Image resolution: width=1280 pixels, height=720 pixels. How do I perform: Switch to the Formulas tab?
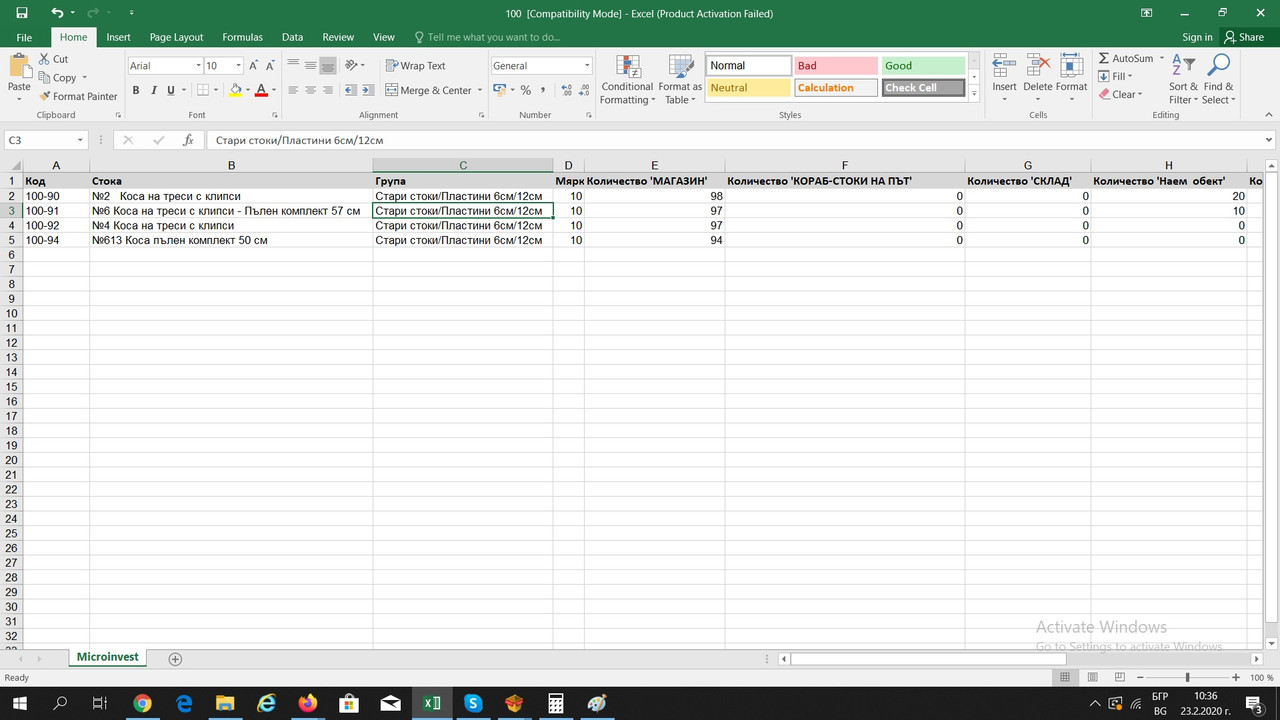click(242, 37)
